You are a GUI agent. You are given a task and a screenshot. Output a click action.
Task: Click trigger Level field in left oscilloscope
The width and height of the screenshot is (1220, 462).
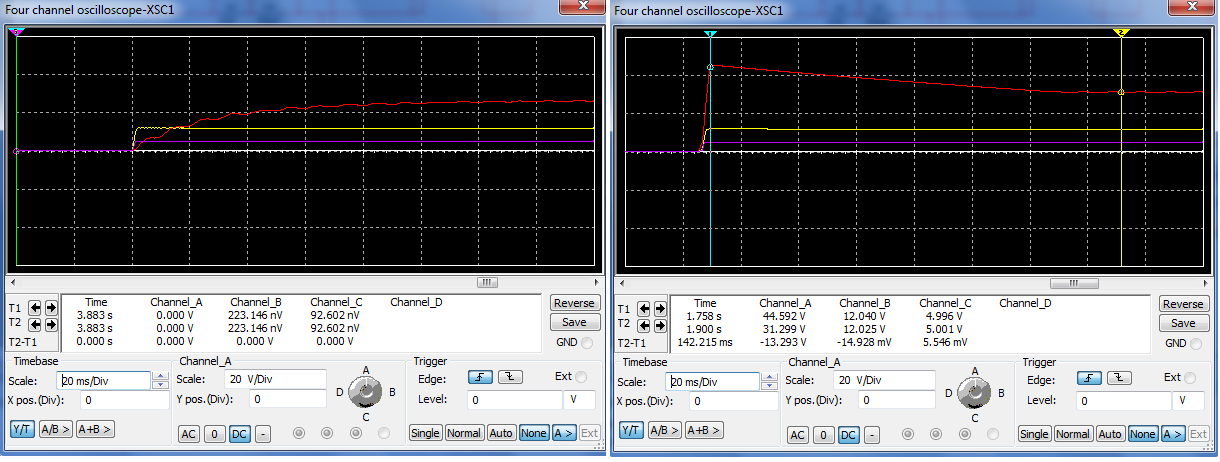[x=515, y=400]
